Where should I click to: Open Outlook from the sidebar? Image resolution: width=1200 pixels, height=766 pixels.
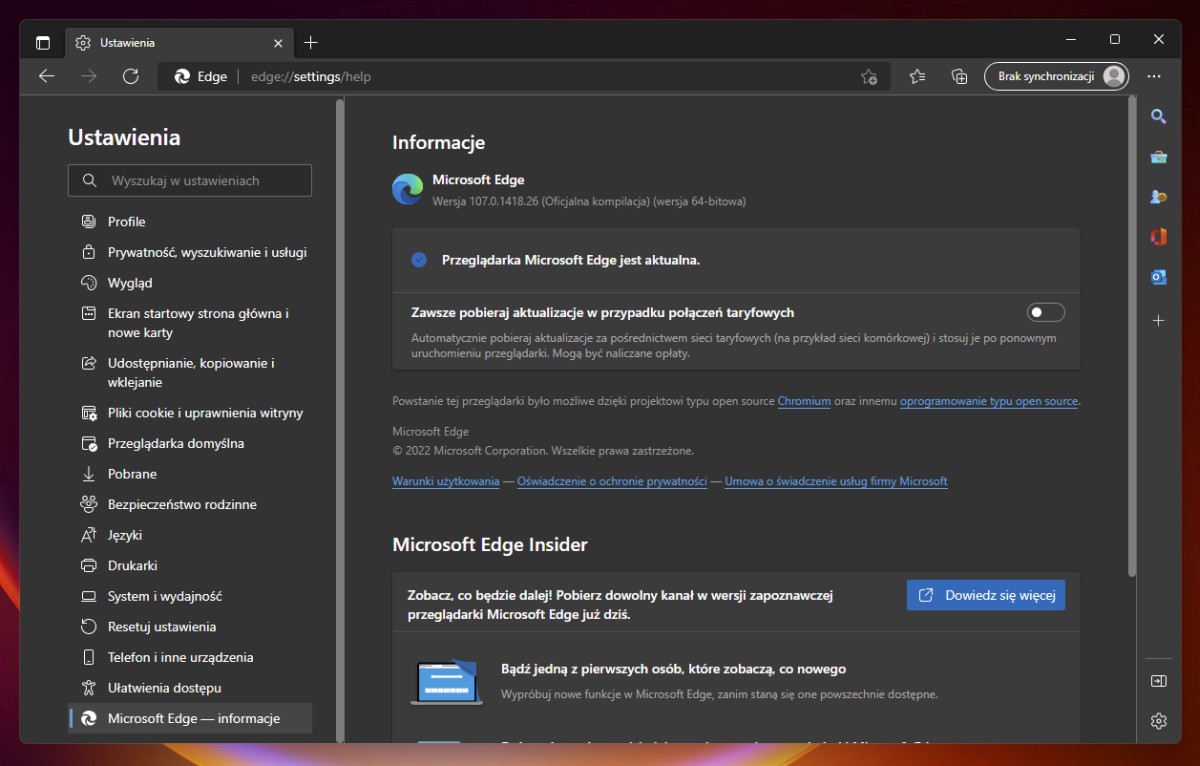1158,277
